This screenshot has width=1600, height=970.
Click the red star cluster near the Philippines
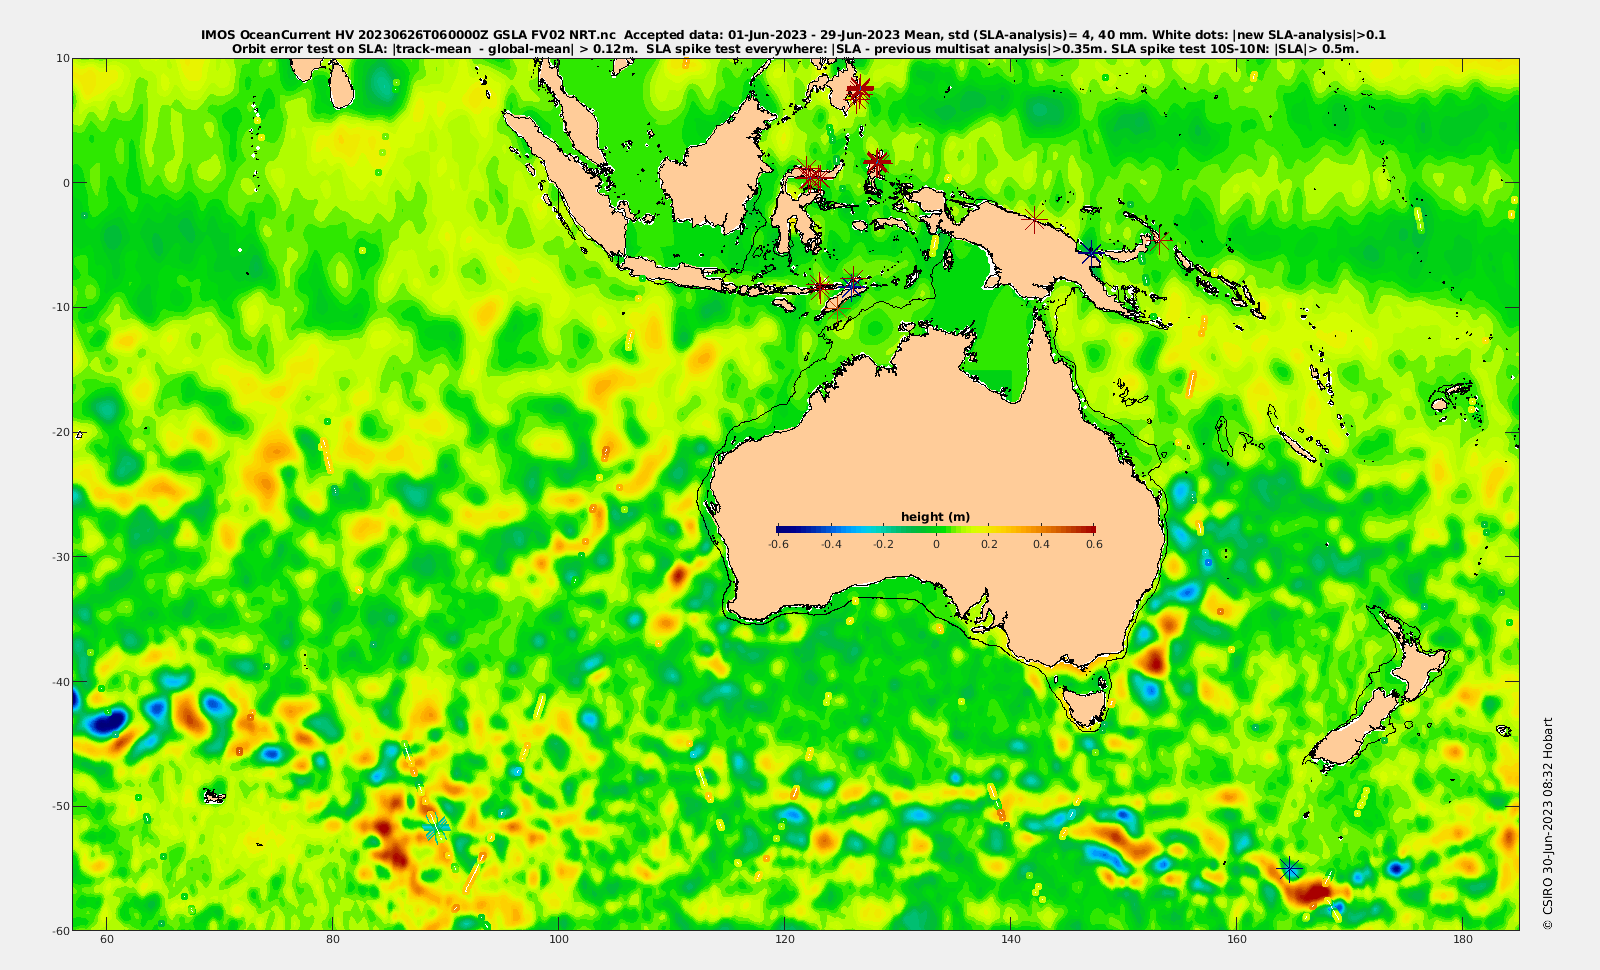point(858,91)
